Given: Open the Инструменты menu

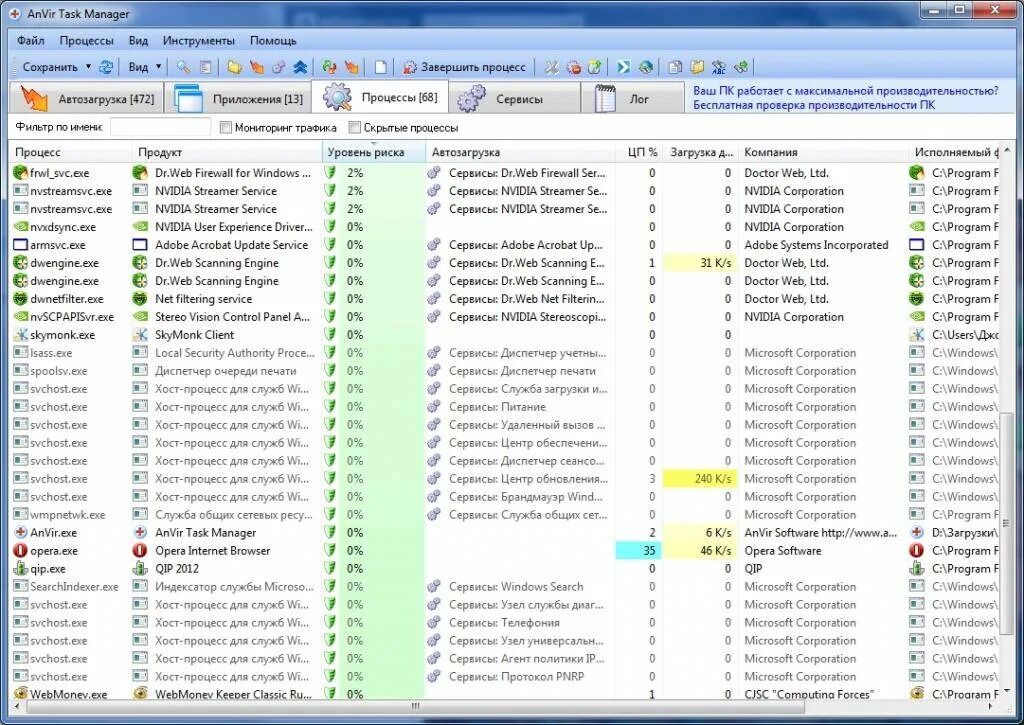Looking at the screenshot, I should point(199,40).
